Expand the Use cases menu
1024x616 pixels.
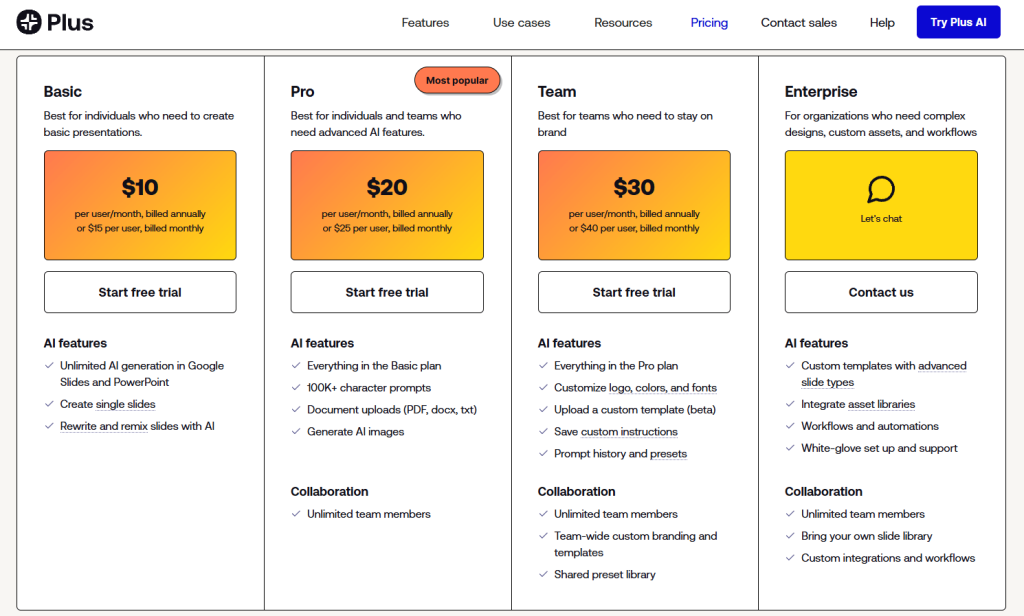click(521, 23)
